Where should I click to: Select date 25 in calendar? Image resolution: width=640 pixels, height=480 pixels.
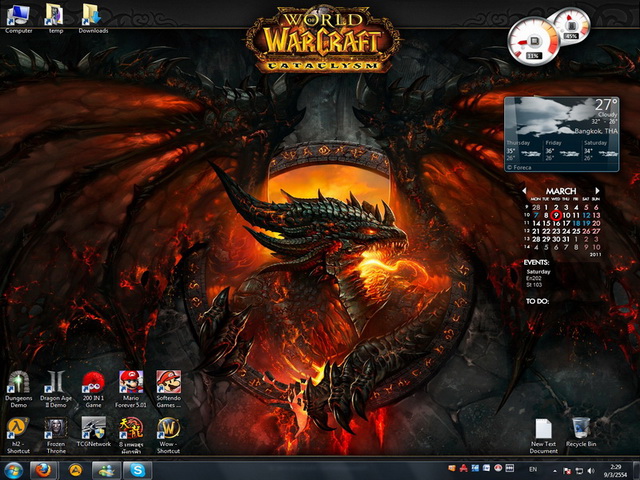coord(576,231)
